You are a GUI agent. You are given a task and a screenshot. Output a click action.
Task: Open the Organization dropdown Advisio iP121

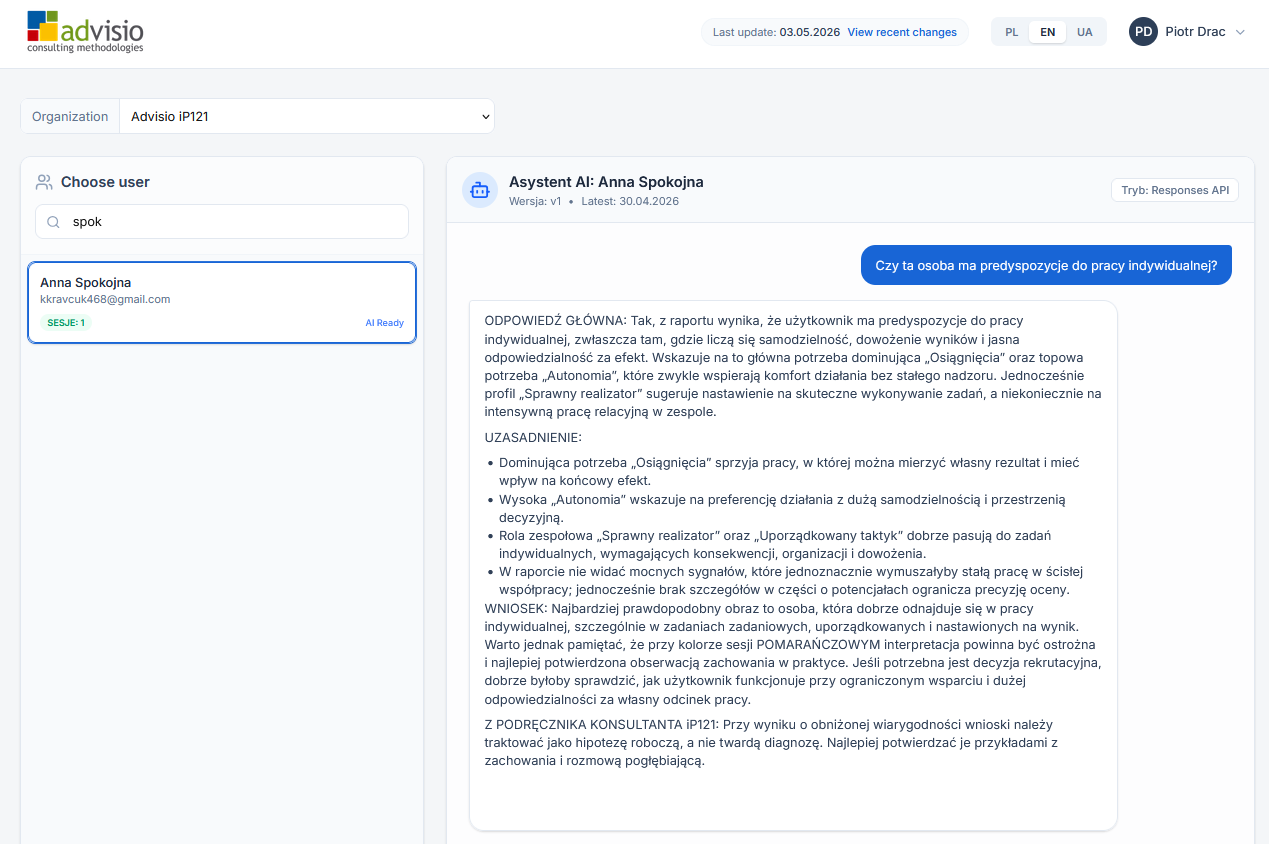pyautogui.click(x=307, y=116)
